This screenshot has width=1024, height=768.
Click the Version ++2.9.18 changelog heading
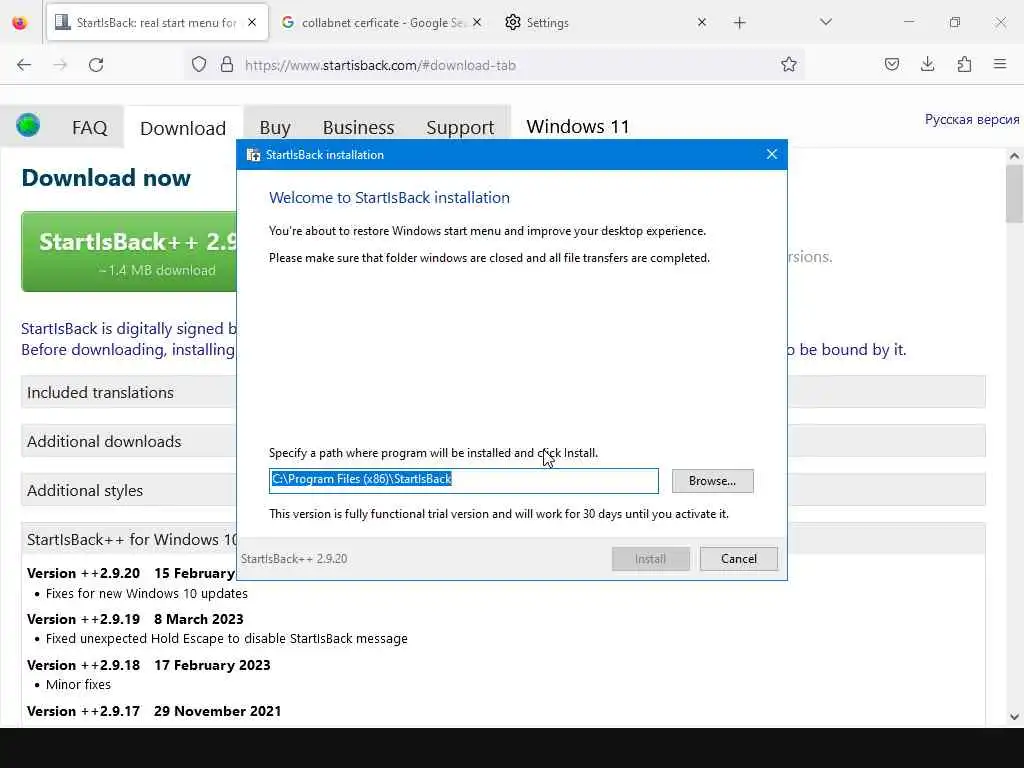point(148,665)
